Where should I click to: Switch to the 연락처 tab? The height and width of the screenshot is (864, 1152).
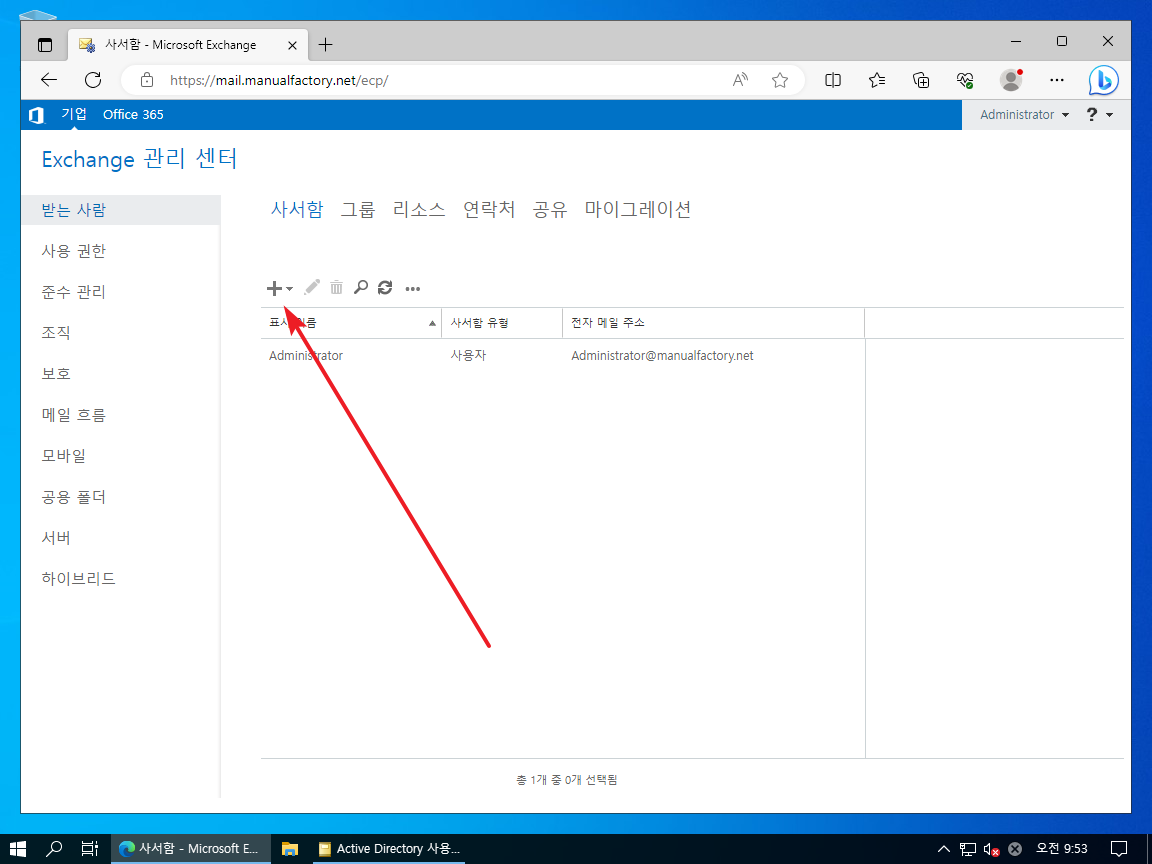(x=489, y=209)
